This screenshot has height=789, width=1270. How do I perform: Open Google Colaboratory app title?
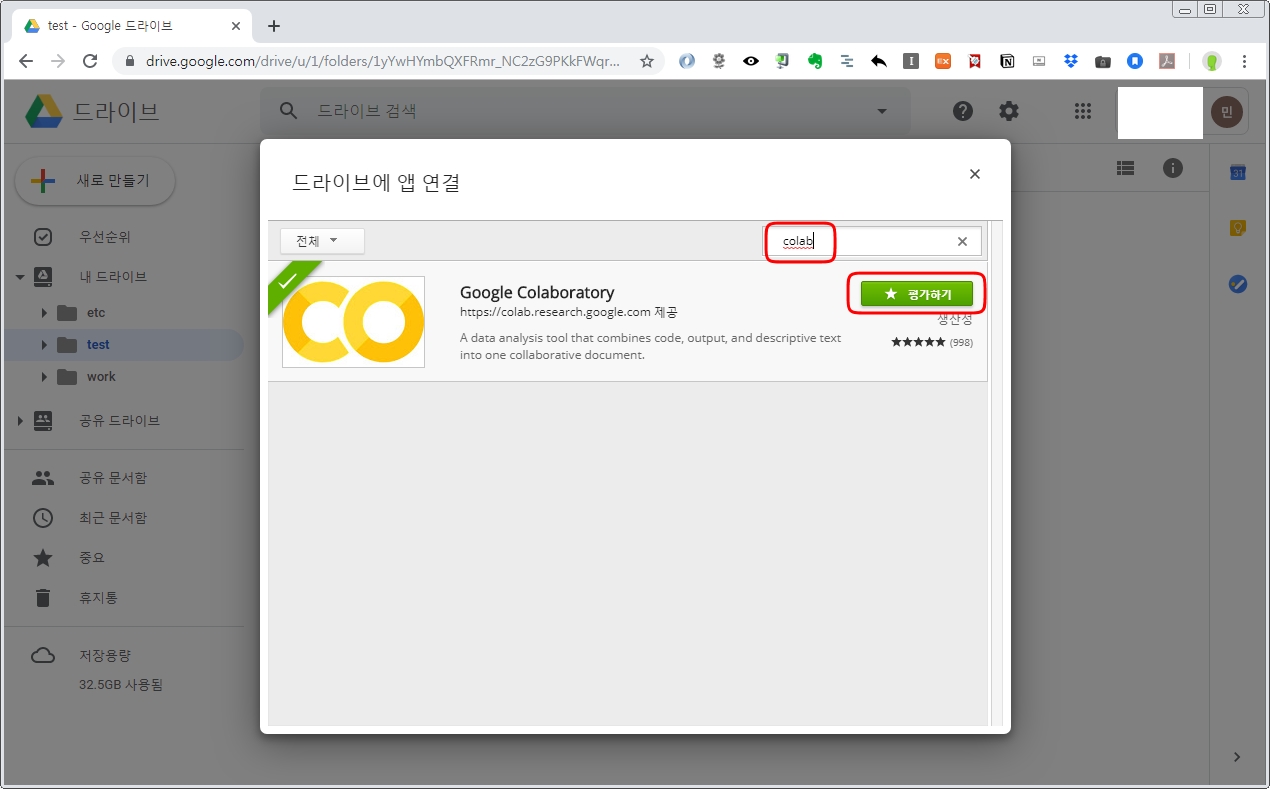537,292
